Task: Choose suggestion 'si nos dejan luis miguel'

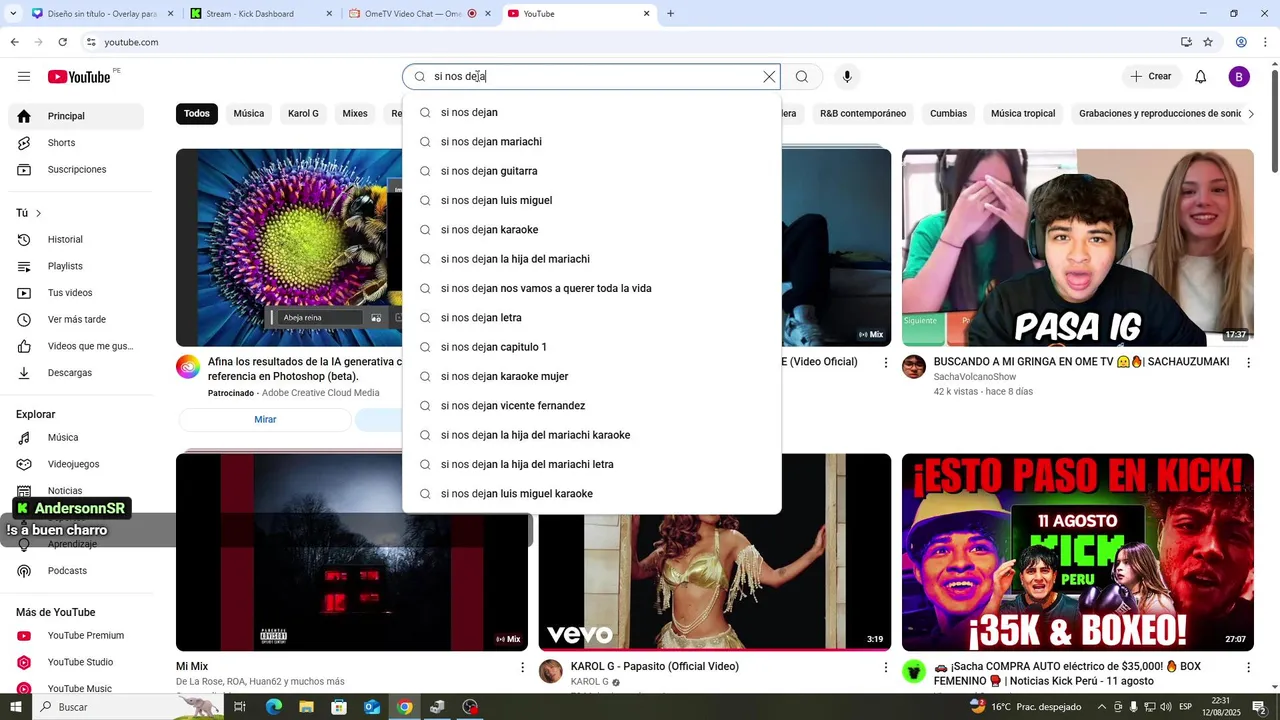Action: [x=591, y=201]
